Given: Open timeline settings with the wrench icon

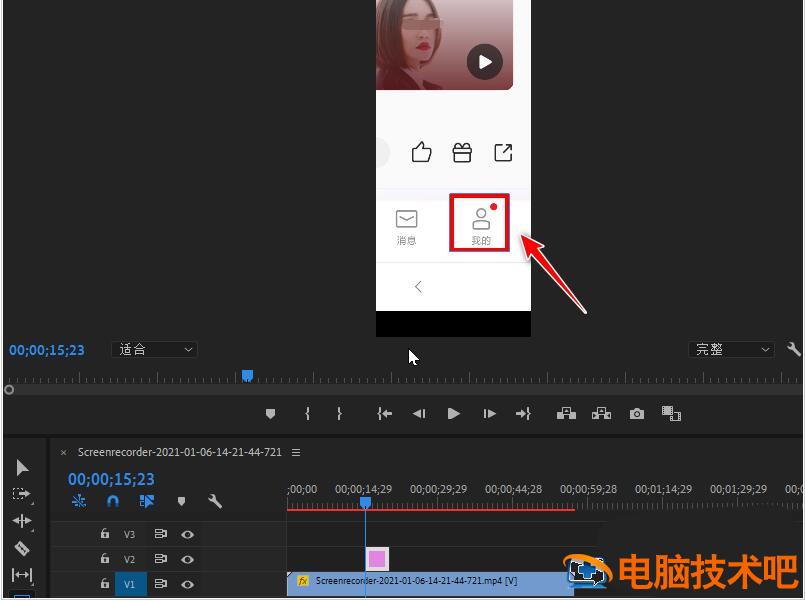Looking at the screenshot, I should point(216,501).
